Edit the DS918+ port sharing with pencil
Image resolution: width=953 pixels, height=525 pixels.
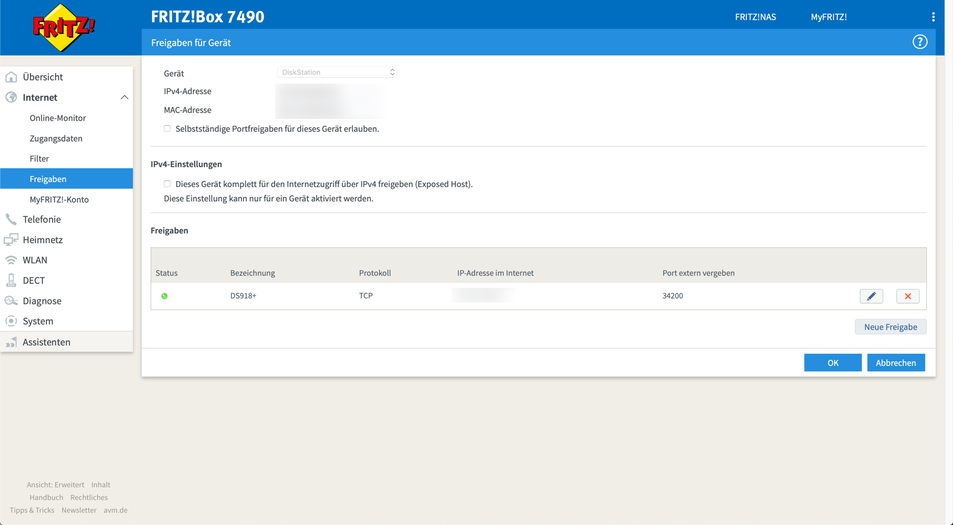(871, 296)
